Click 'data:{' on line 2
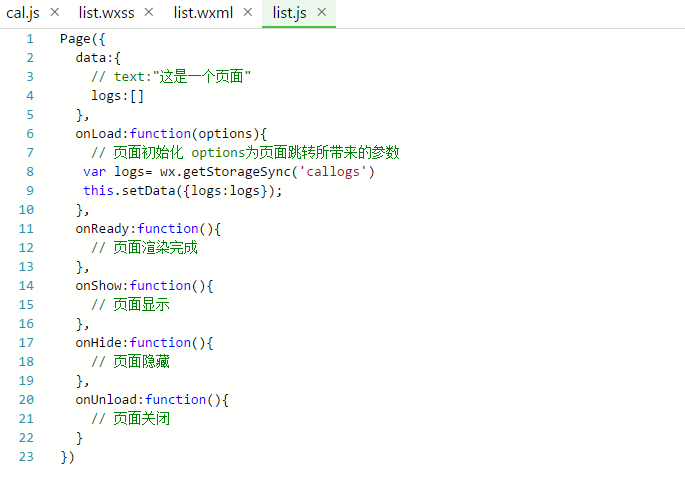This screenshot has width=685, height=498. click(x=98, y=58)
